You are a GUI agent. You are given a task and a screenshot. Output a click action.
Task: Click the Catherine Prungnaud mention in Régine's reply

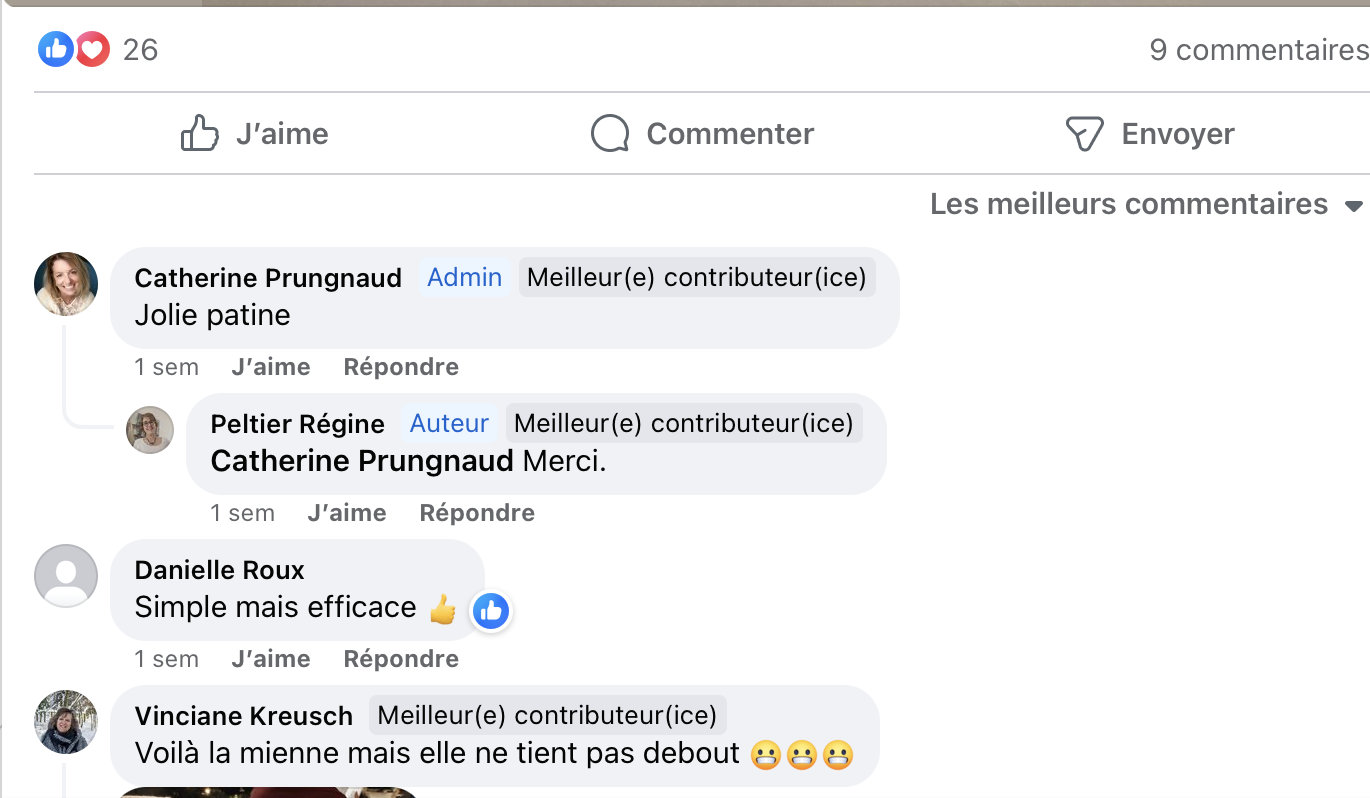point(363,461)
